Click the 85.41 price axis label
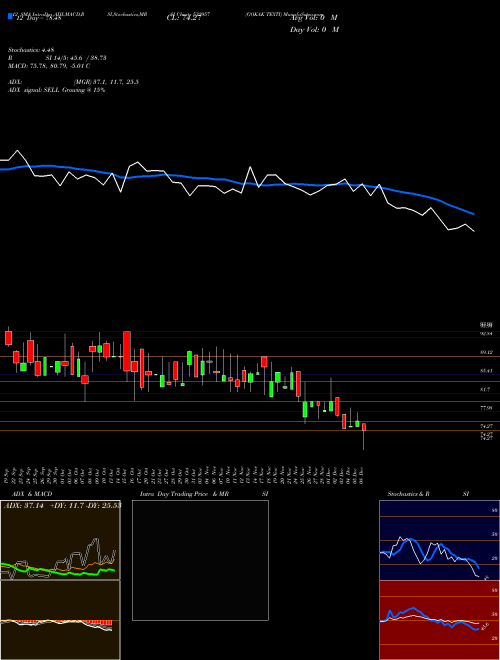Image resolution: width=500 pixels, height=660 pixels. 486,371
